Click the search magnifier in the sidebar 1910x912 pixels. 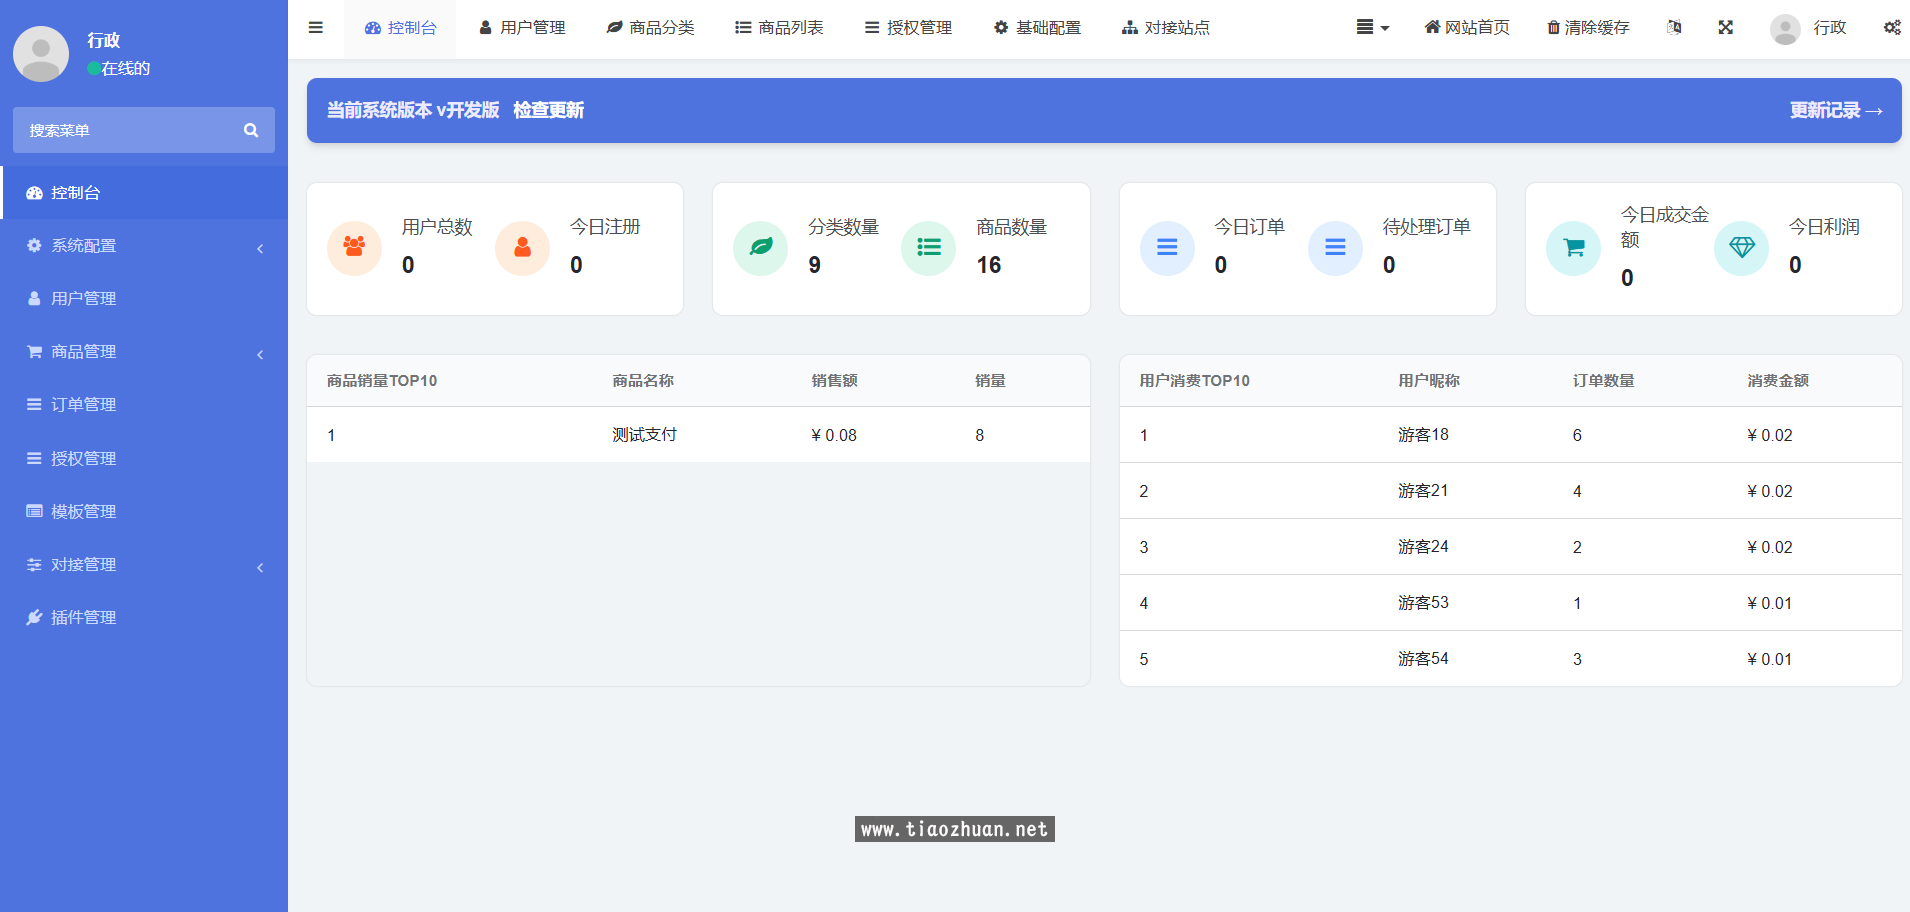pos(251,129)
